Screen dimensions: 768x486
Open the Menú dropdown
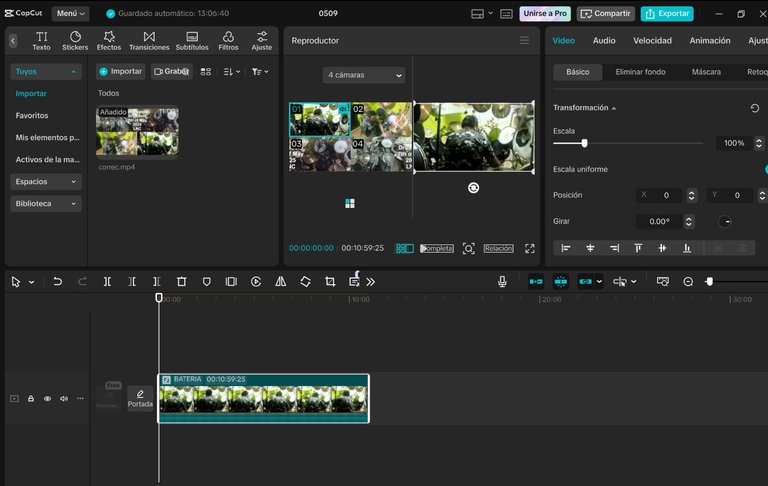(x=71, y=13)
